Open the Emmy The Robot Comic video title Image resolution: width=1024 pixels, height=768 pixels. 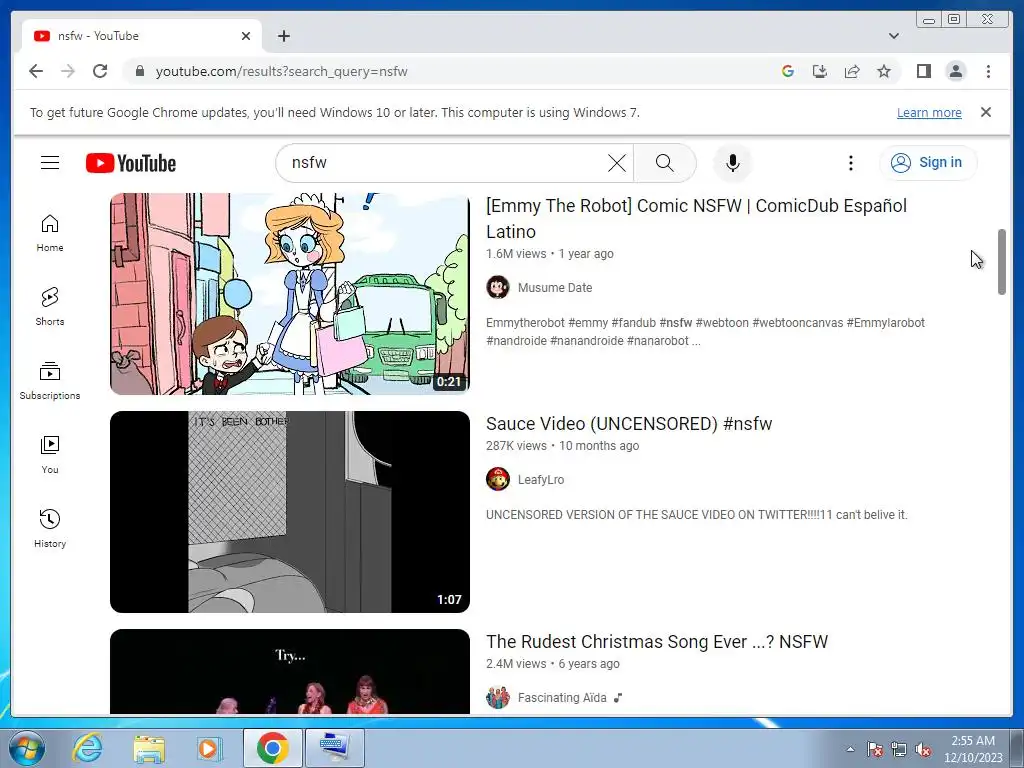coord(696,218)
